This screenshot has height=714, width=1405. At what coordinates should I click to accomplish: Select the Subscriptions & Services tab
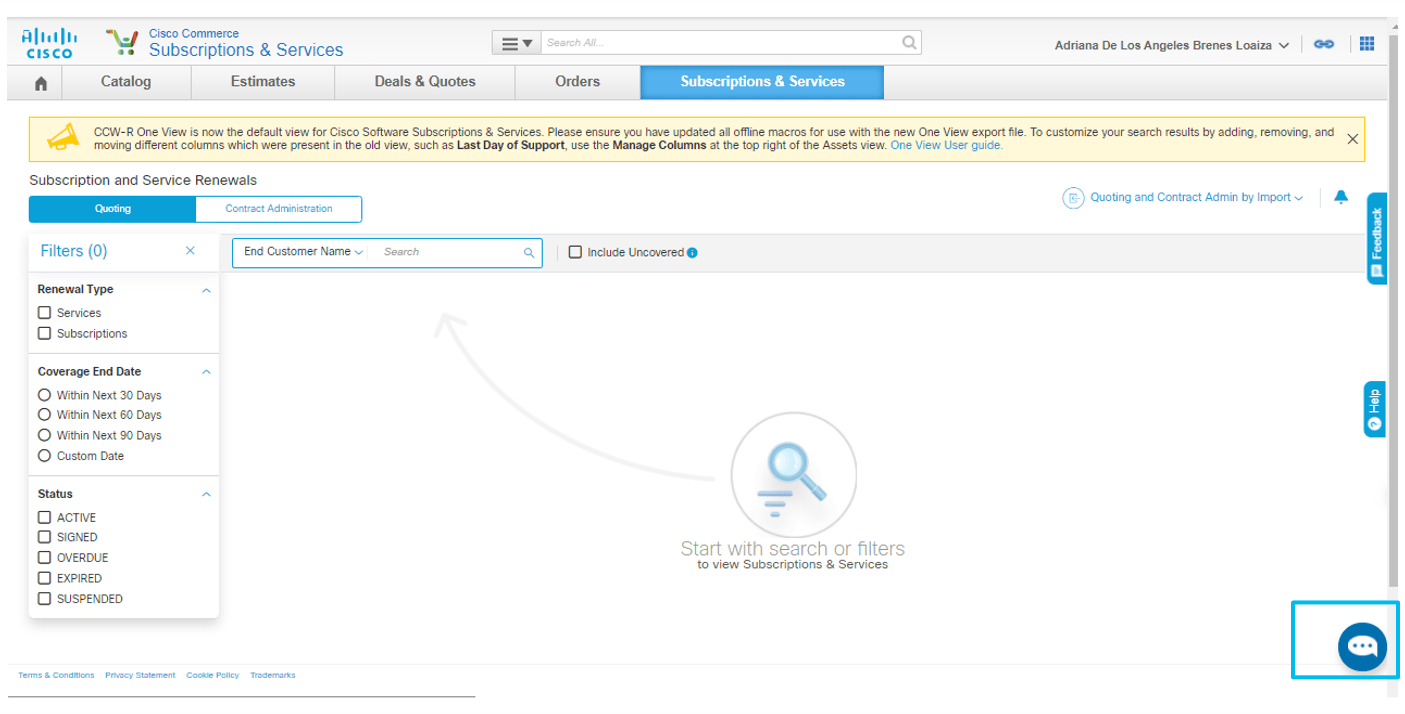(x=762, y=82)
